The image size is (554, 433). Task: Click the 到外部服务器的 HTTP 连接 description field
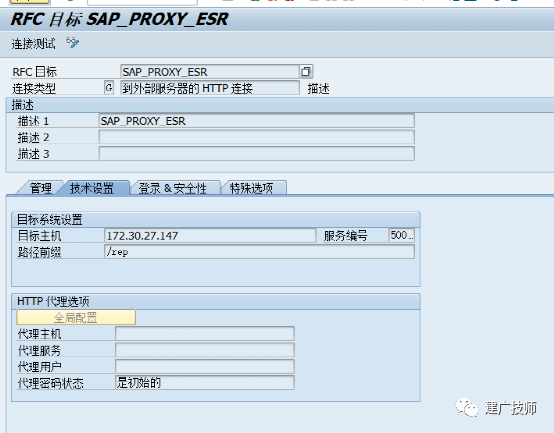pos(210,88)
